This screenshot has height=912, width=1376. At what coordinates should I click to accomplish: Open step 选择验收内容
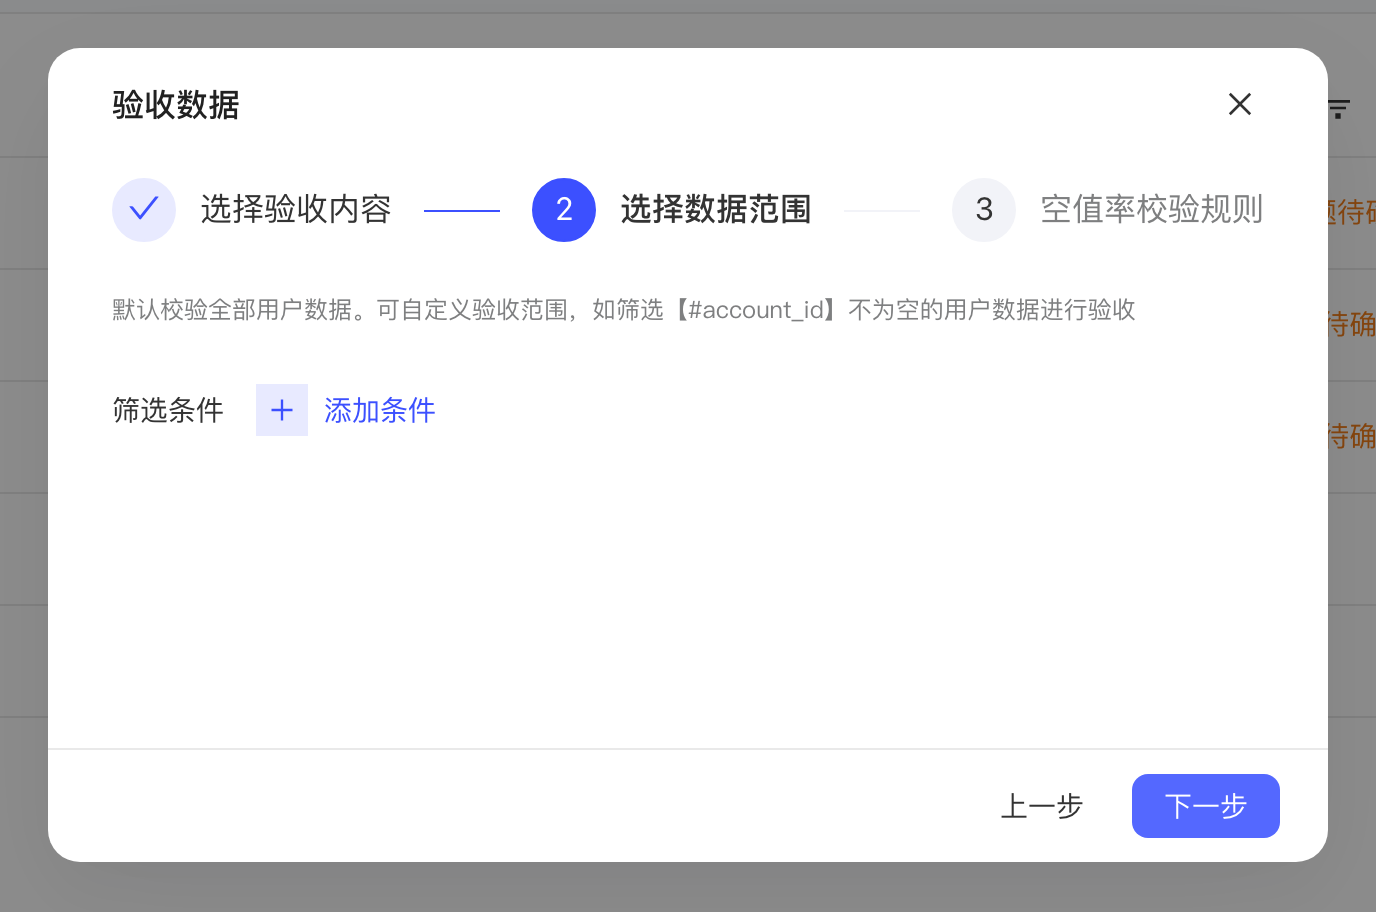pos(296,210)
